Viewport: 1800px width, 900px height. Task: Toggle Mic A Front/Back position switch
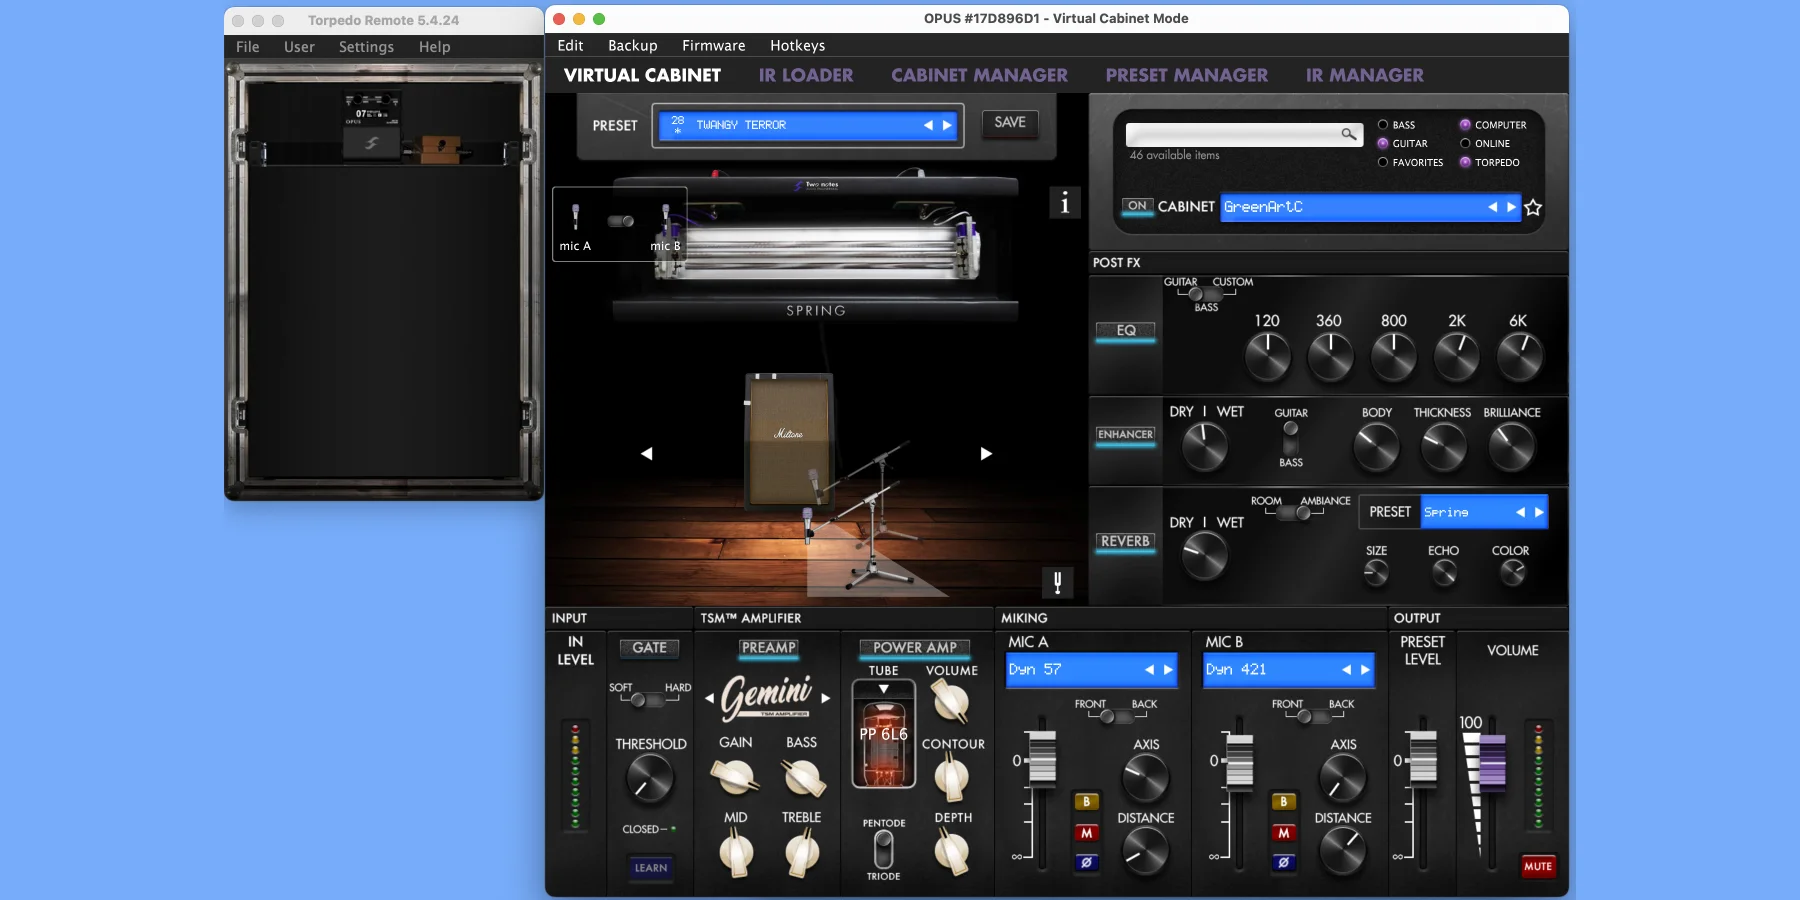click(x=1108, y=716)
